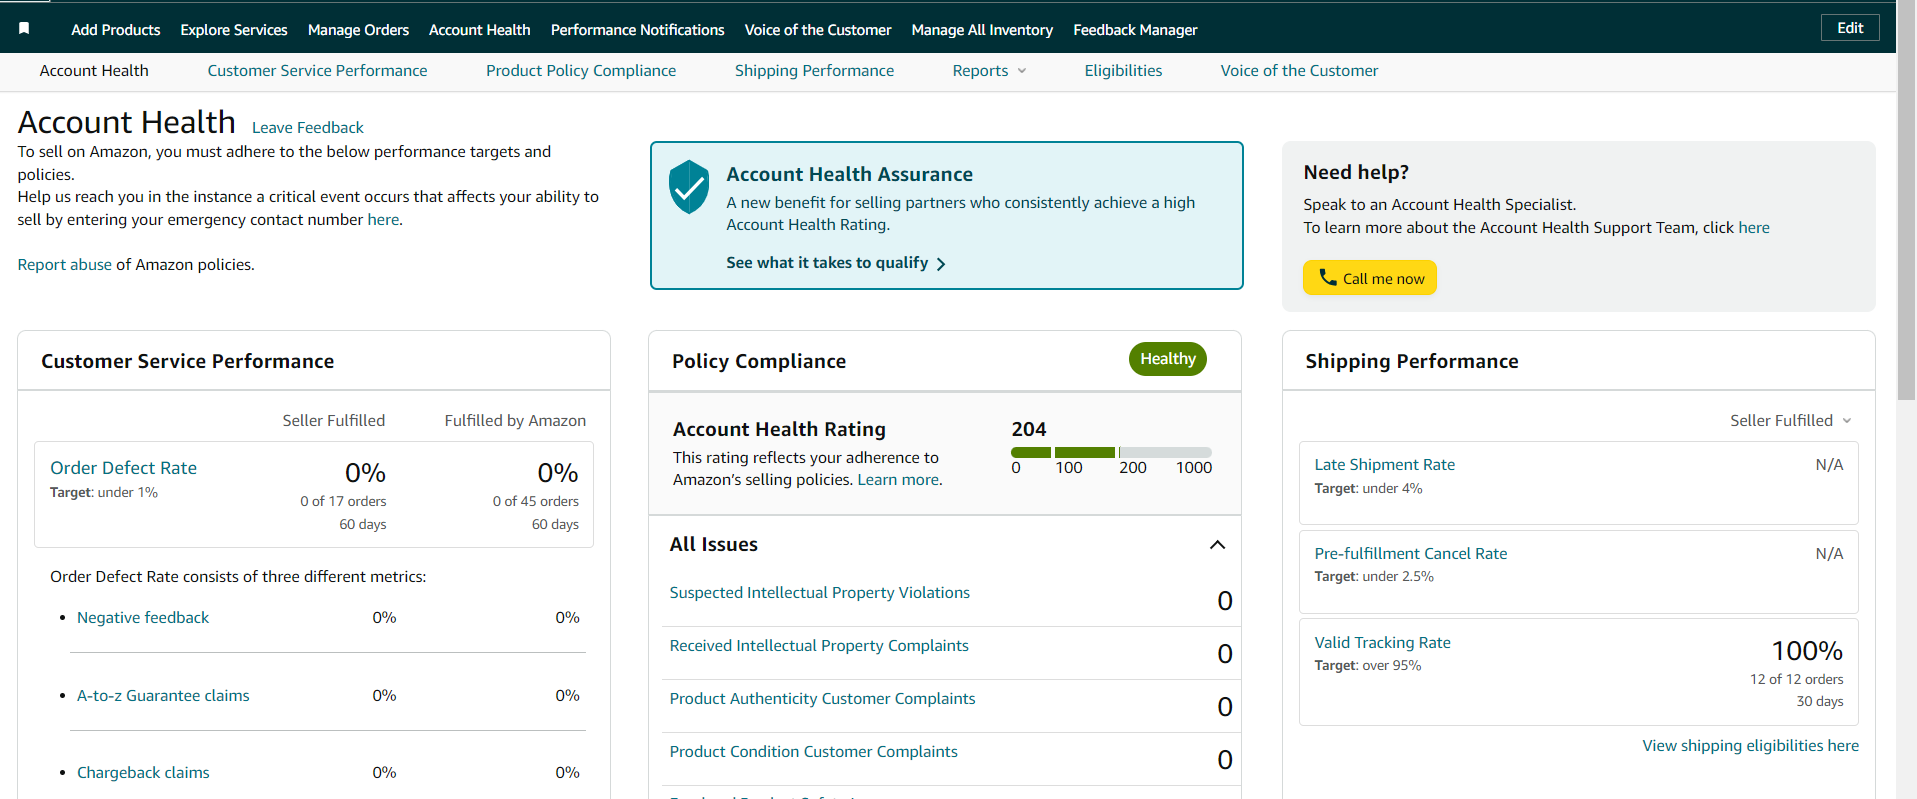
Task: Click the page vertical scrollbar
Action: coord(1906,200)
